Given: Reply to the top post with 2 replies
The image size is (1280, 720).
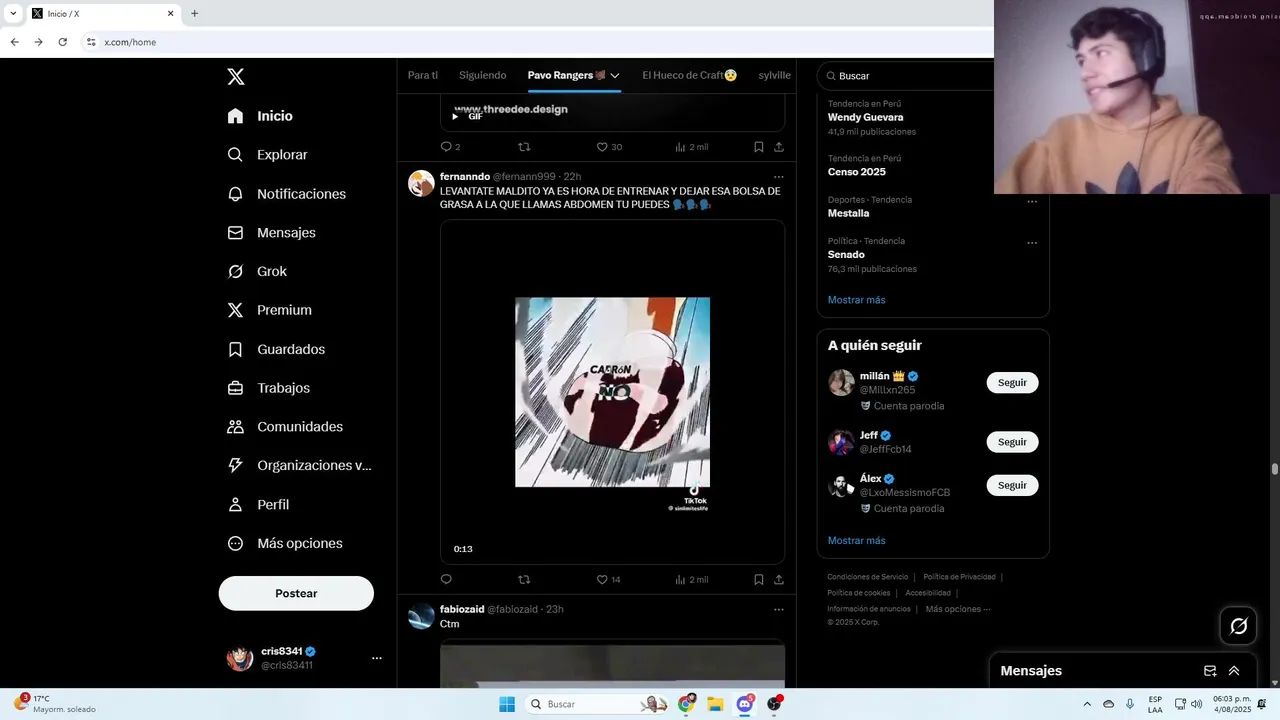Looking at the screenshot, I should pyautogui.click(x=450, y=147).
